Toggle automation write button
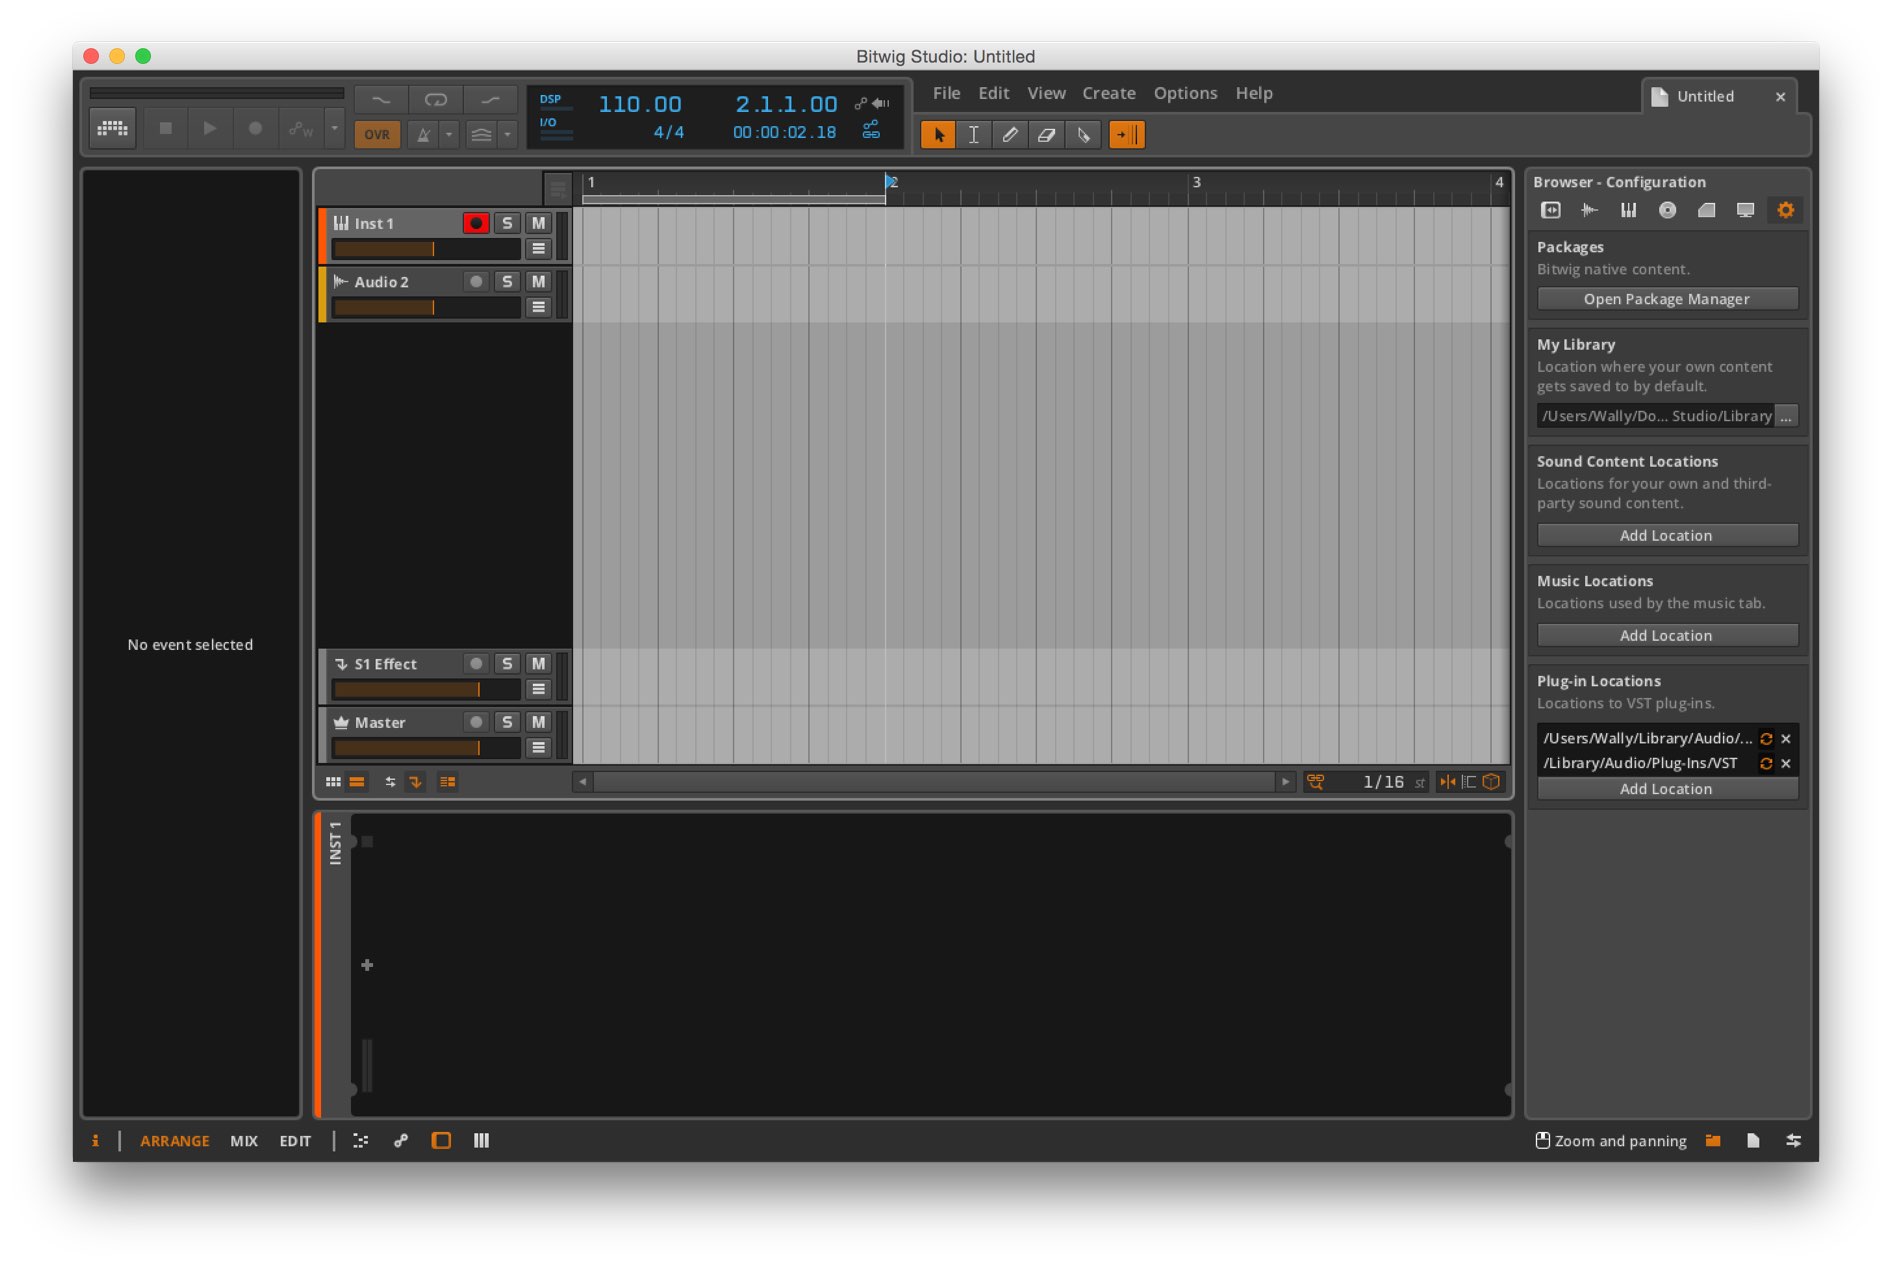Screen dimensions: 1892x1266 [x=301, y=129]
